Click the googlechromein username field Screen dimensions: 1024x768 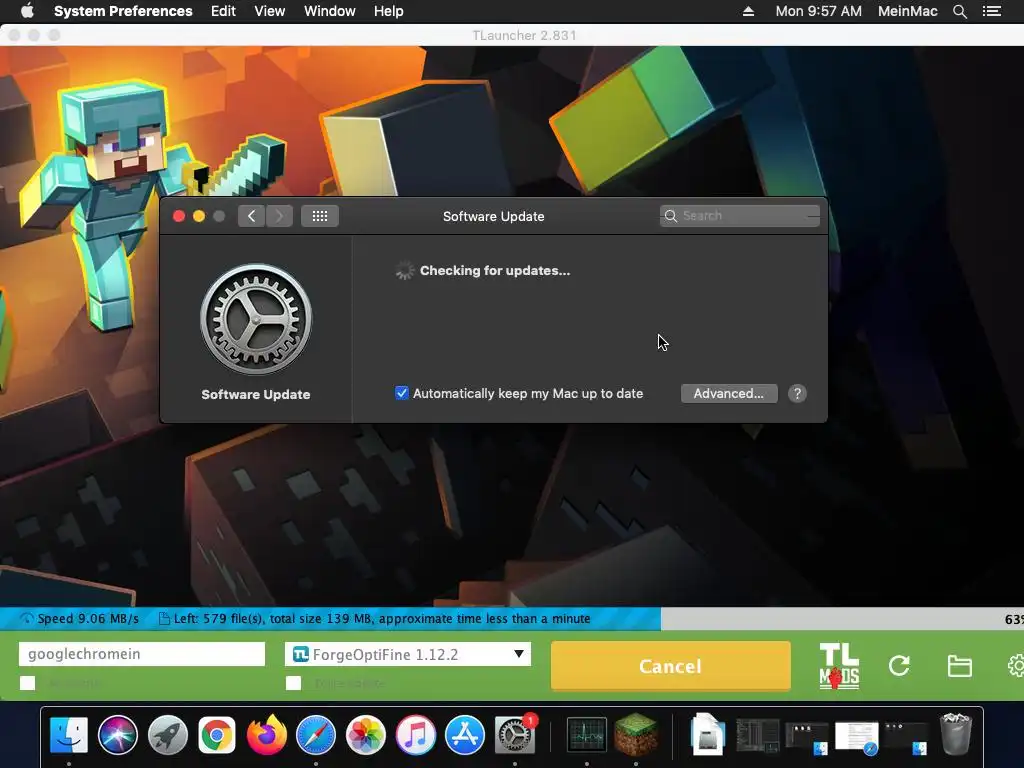(x=142, y=654)
